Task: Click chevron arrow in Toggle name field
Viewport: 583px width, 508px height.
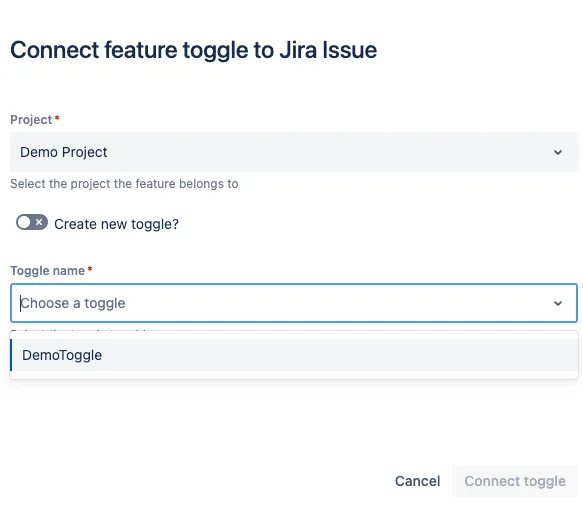Action: pyautogui.click(x=558, y=303)
